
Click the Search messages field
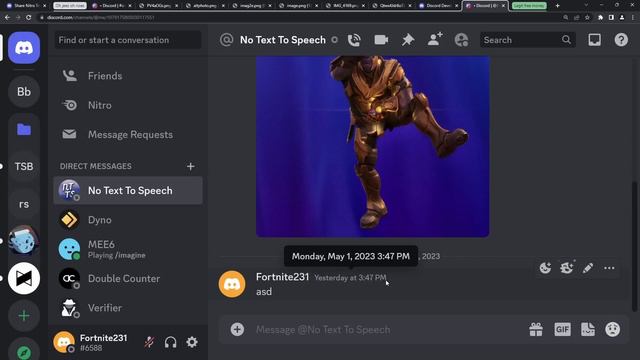pyautogui.click(x=527, y=40)
